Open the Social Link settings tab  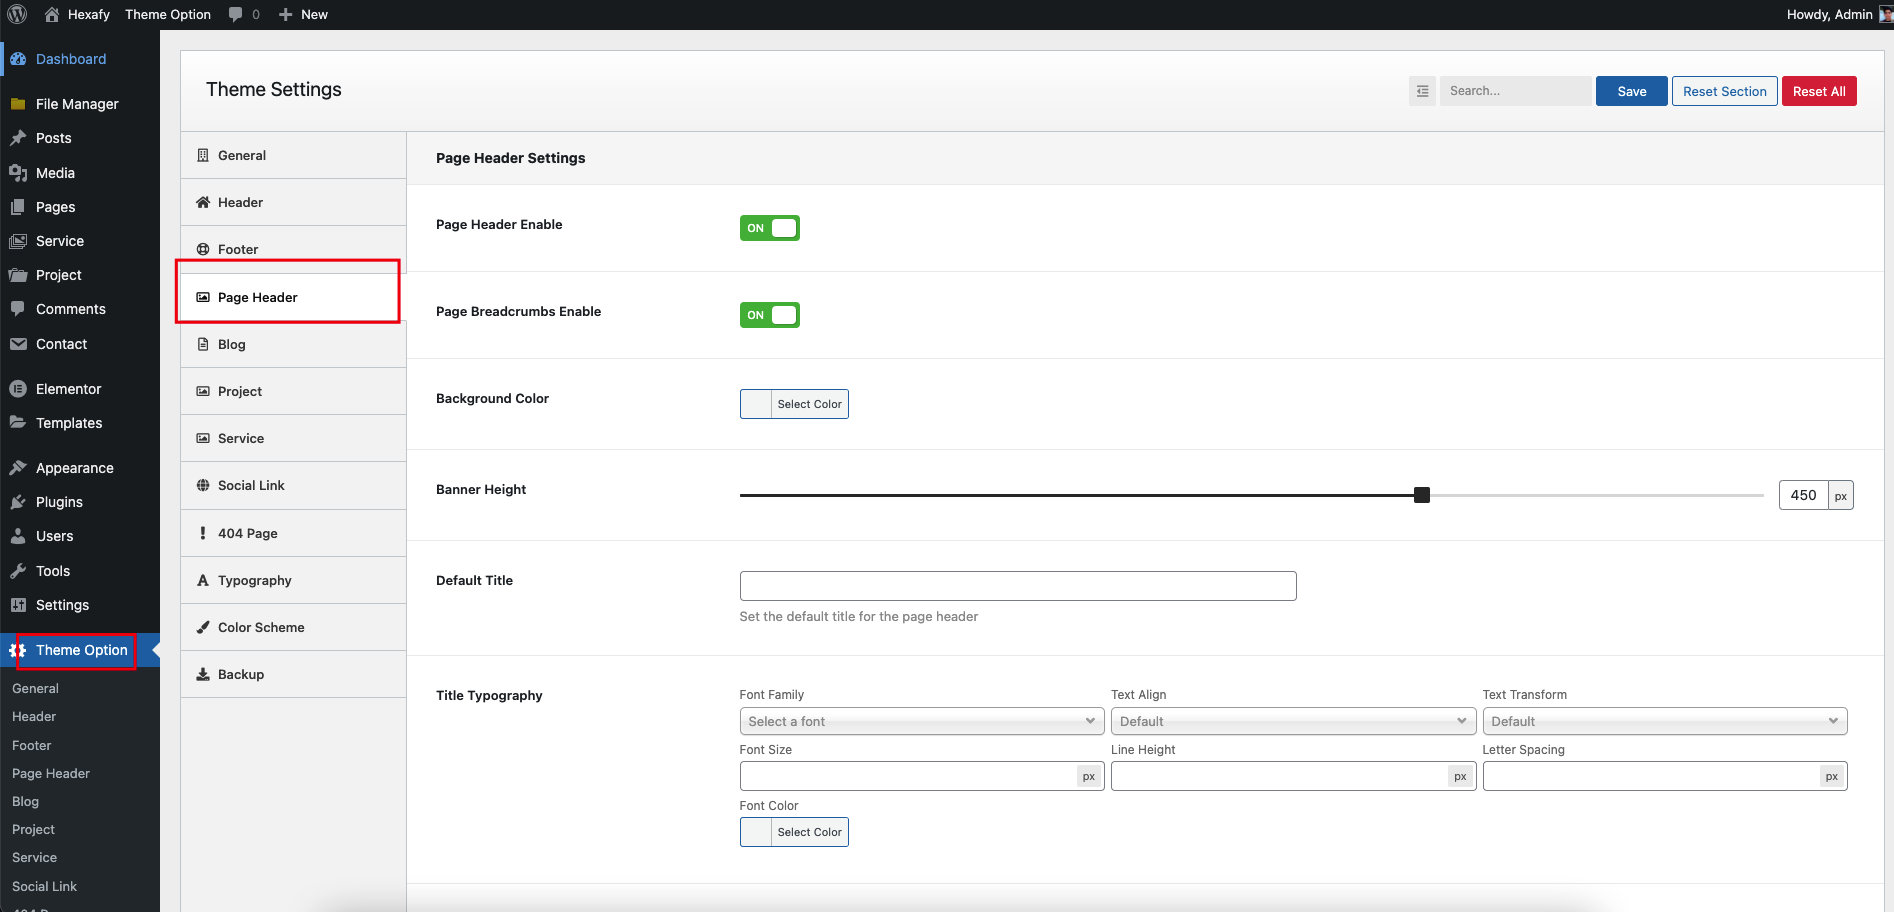(x=293, y=485)
